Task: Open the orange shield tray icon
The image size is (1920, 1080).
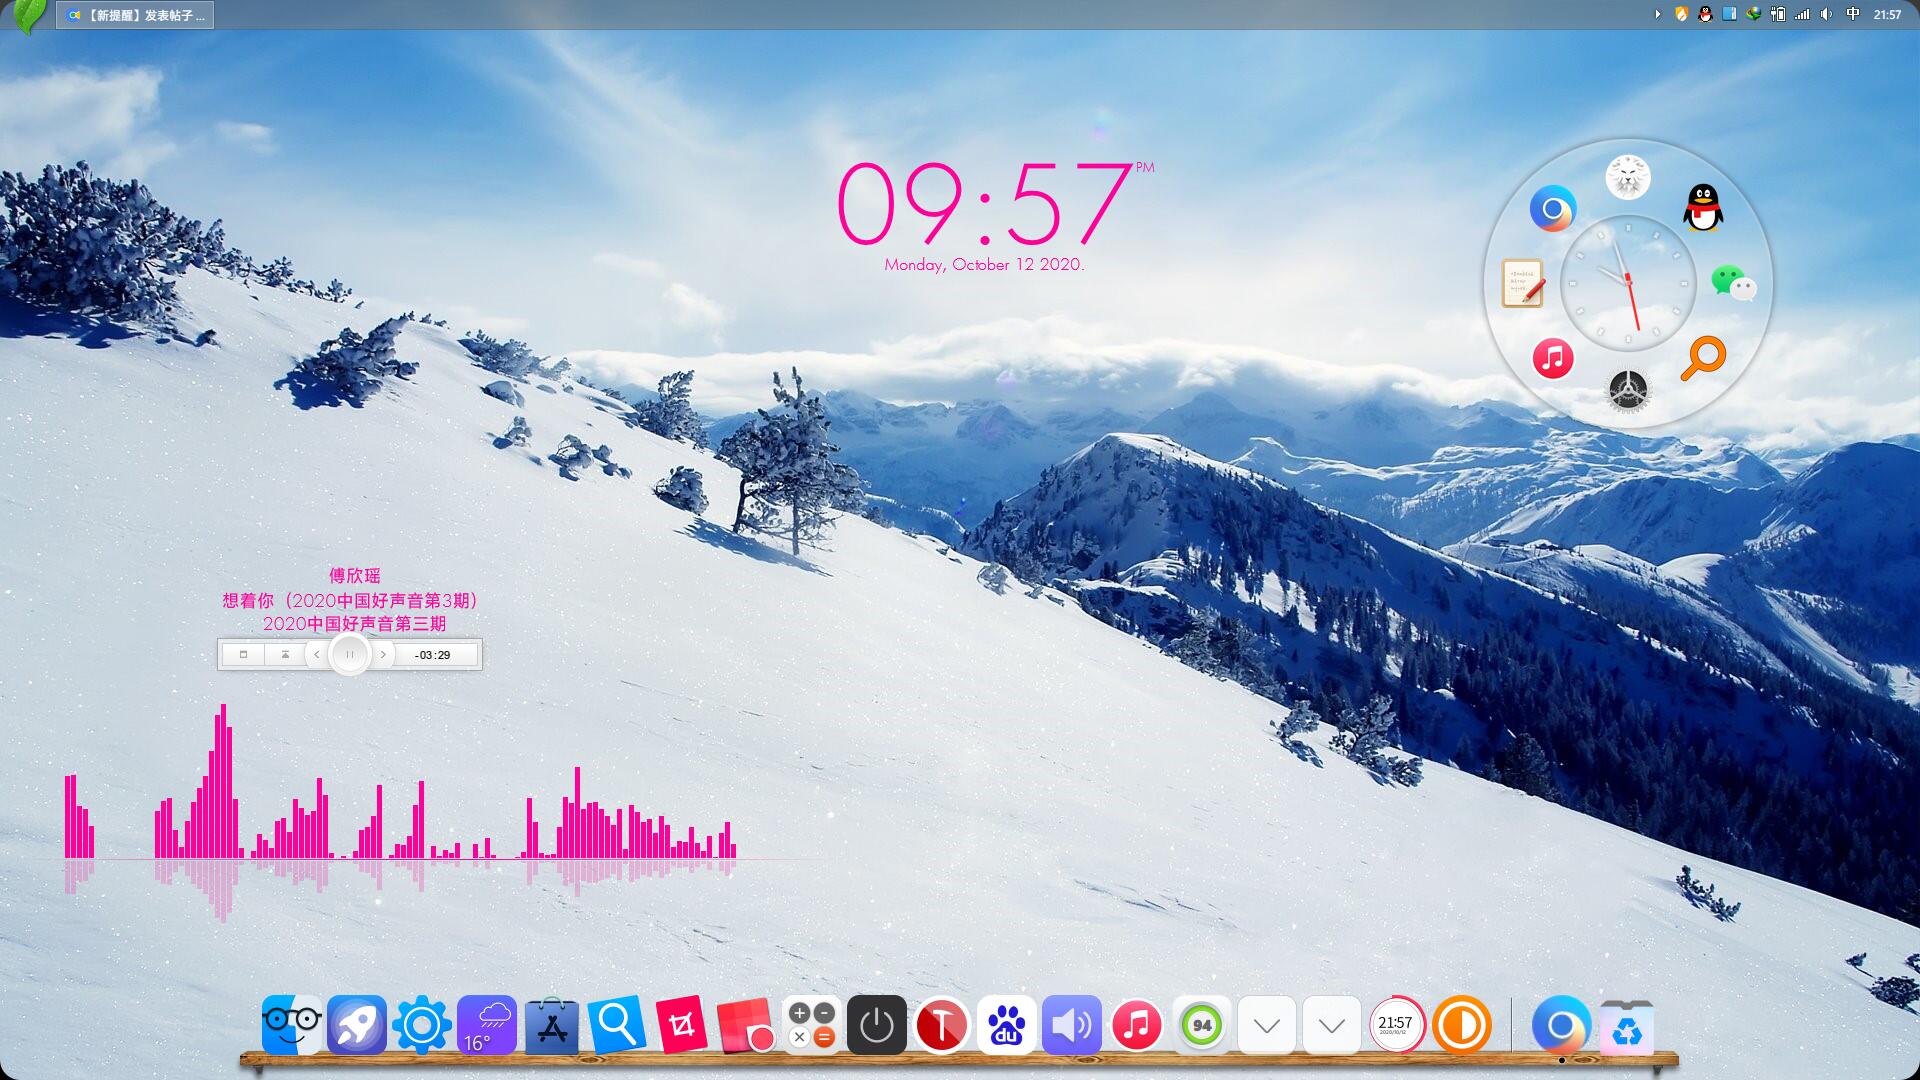Action: point(1681,14)
